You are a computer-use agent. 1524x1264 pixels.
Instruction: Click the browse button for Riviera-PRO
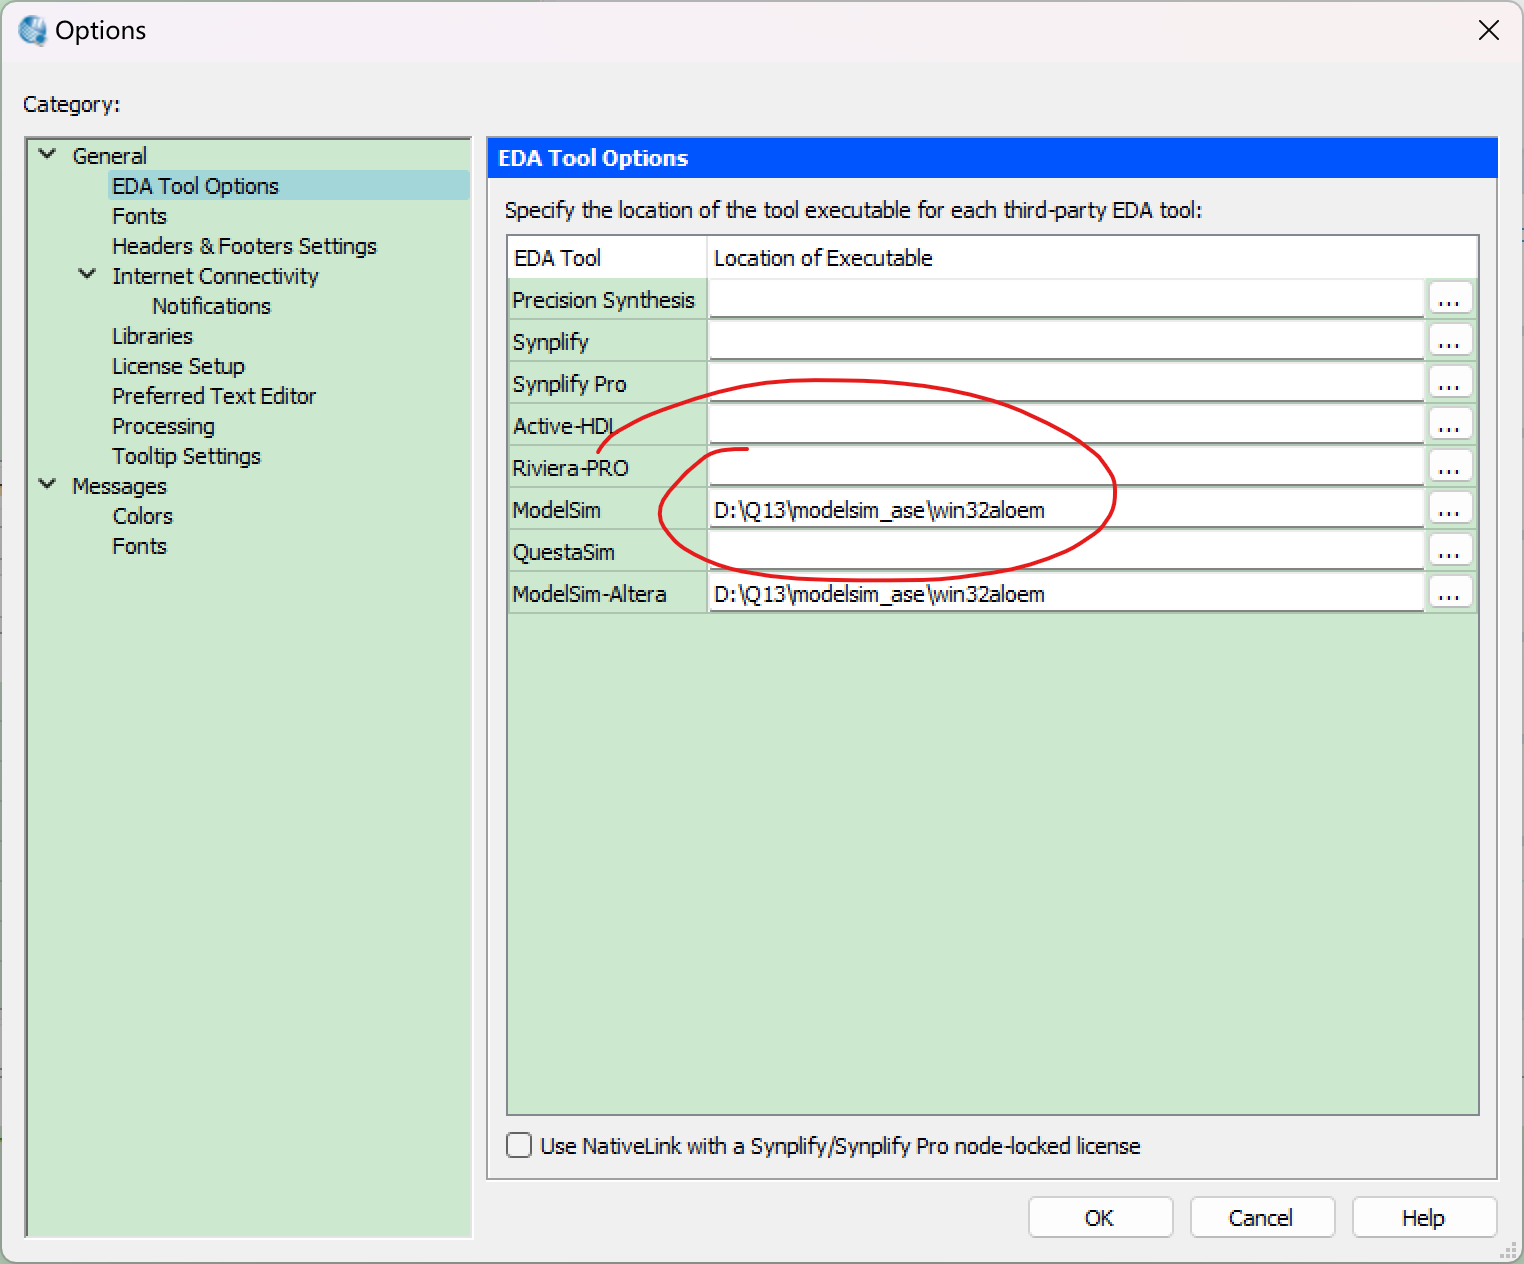(1449, 467)
